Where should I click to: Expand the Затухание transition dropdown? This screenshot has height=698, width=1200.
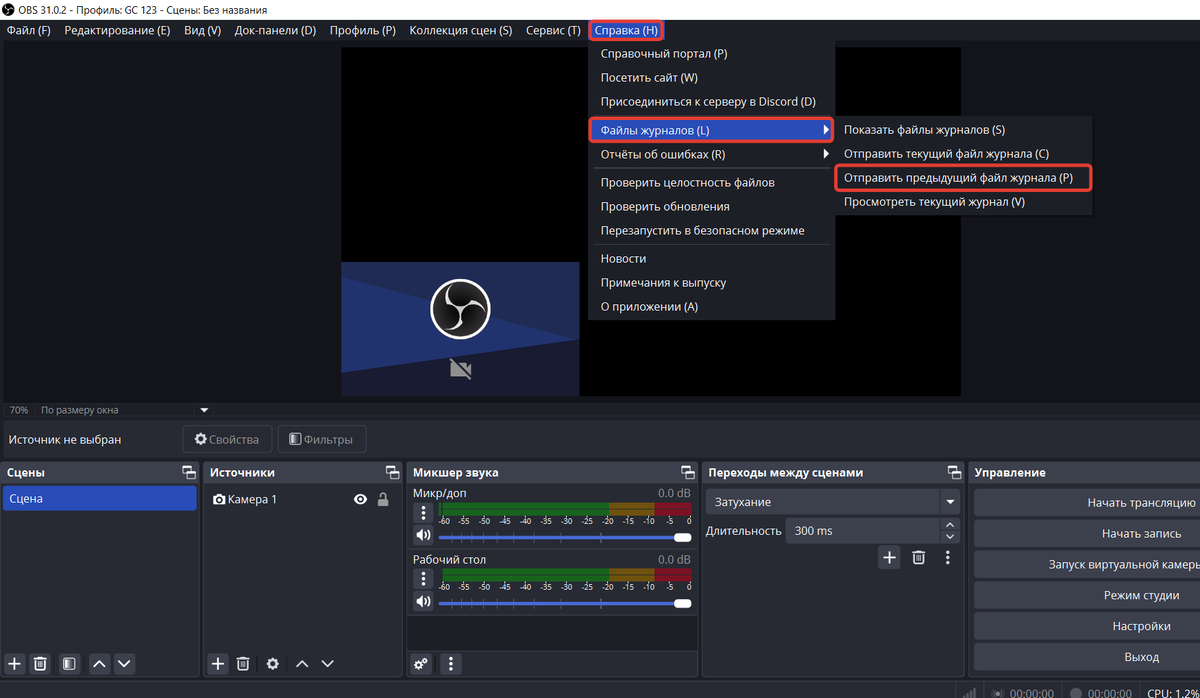[x=948, y=502]
